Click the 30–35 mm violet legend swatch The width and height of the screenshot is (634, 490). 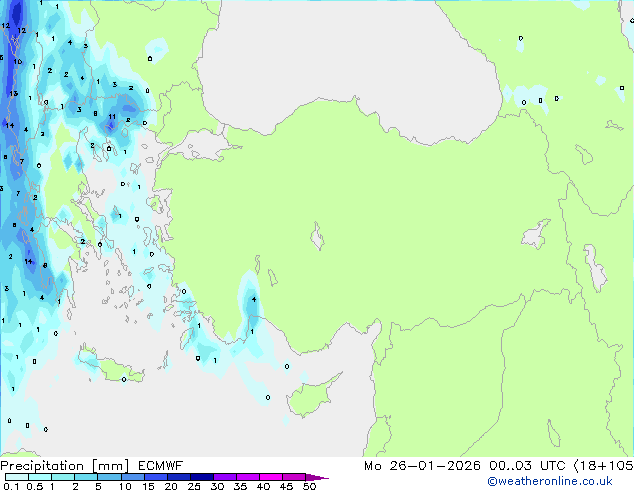click(224, 477)
